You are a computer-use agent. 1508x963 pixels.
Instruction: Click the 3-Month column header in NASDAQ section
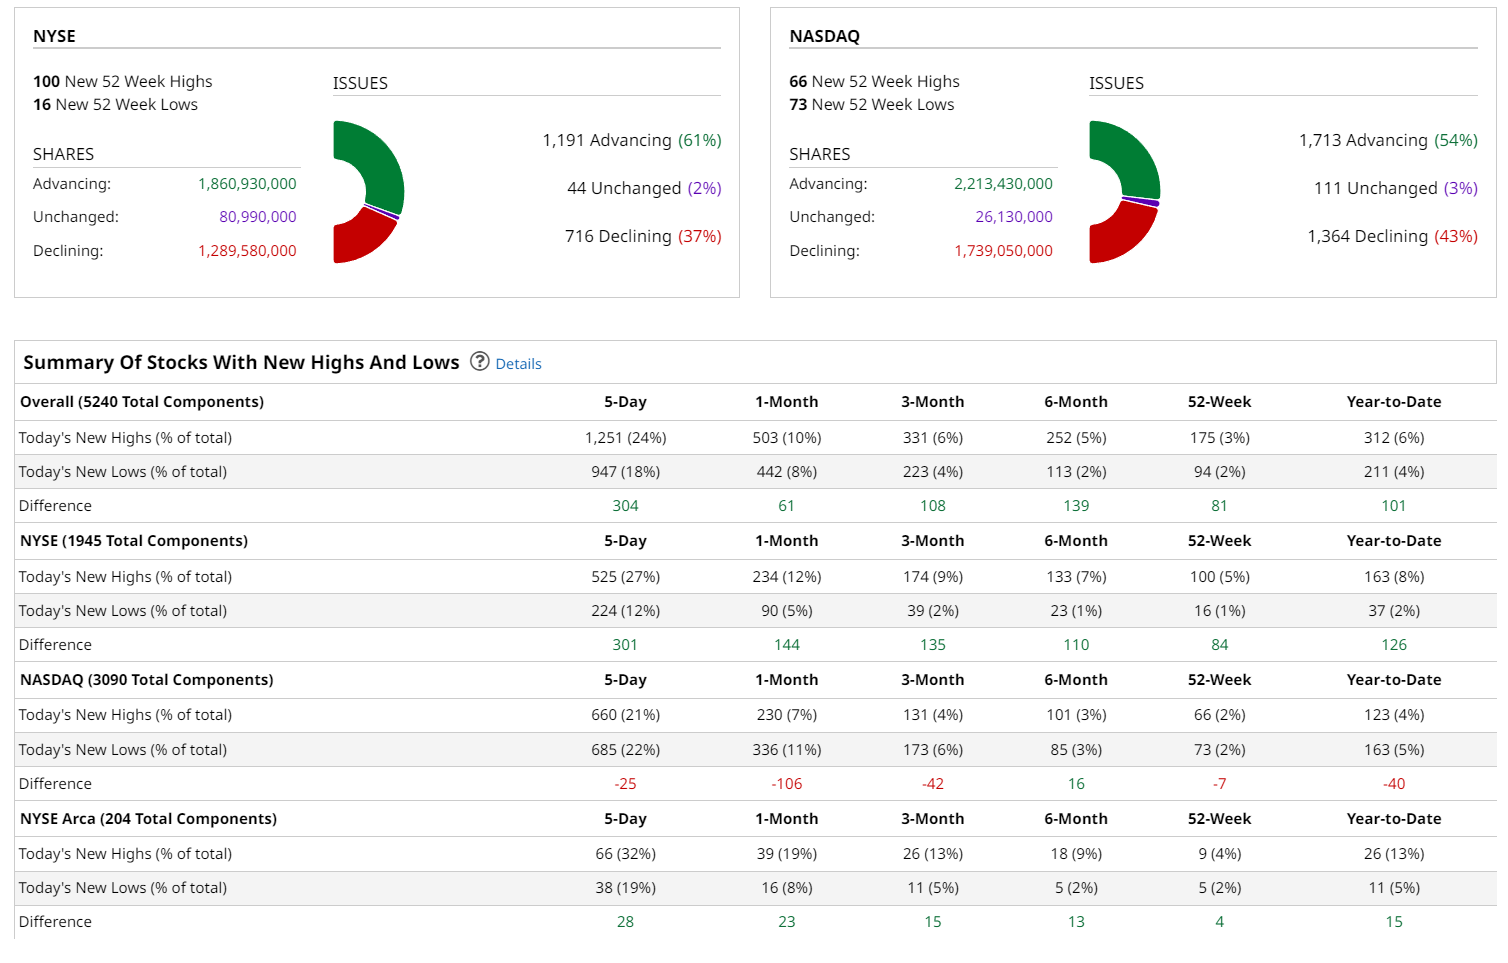tap(933, 680)
